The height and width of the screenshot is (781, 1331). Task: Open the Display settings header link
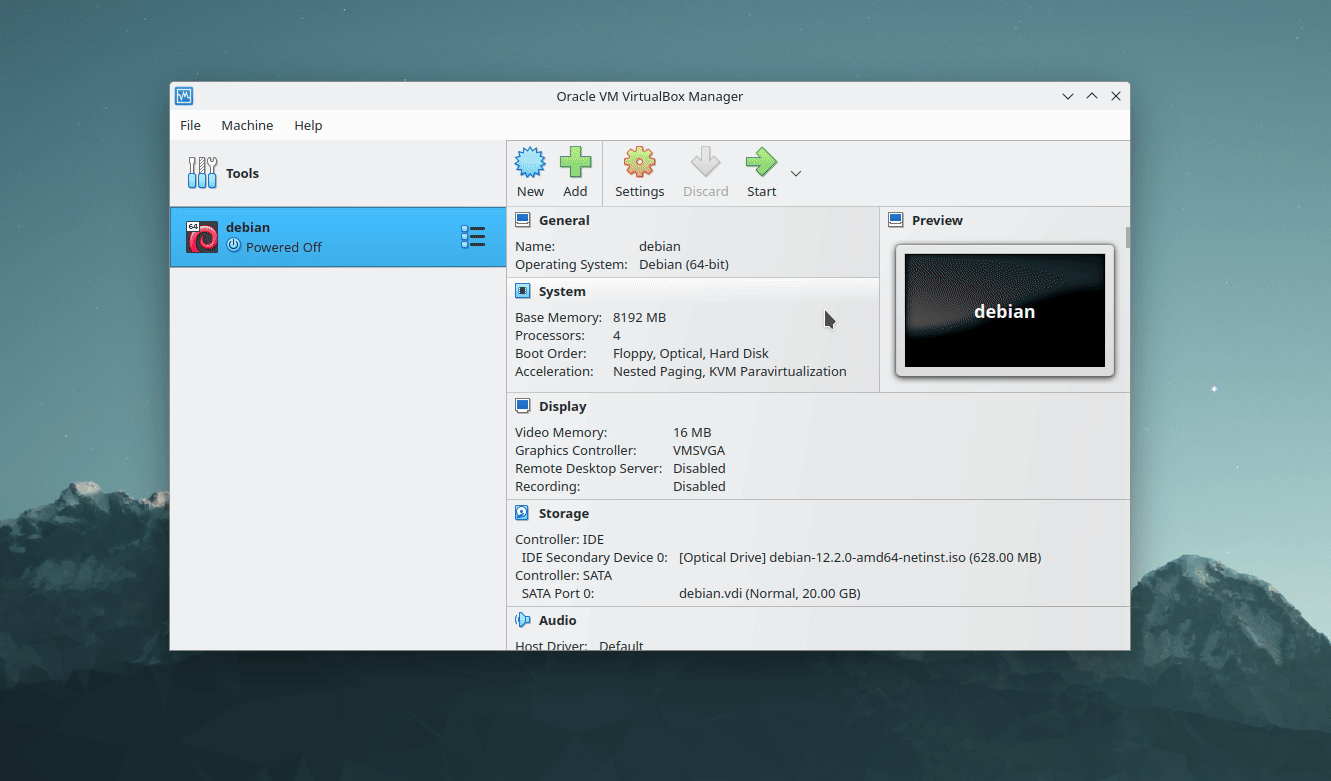[563, 406]
